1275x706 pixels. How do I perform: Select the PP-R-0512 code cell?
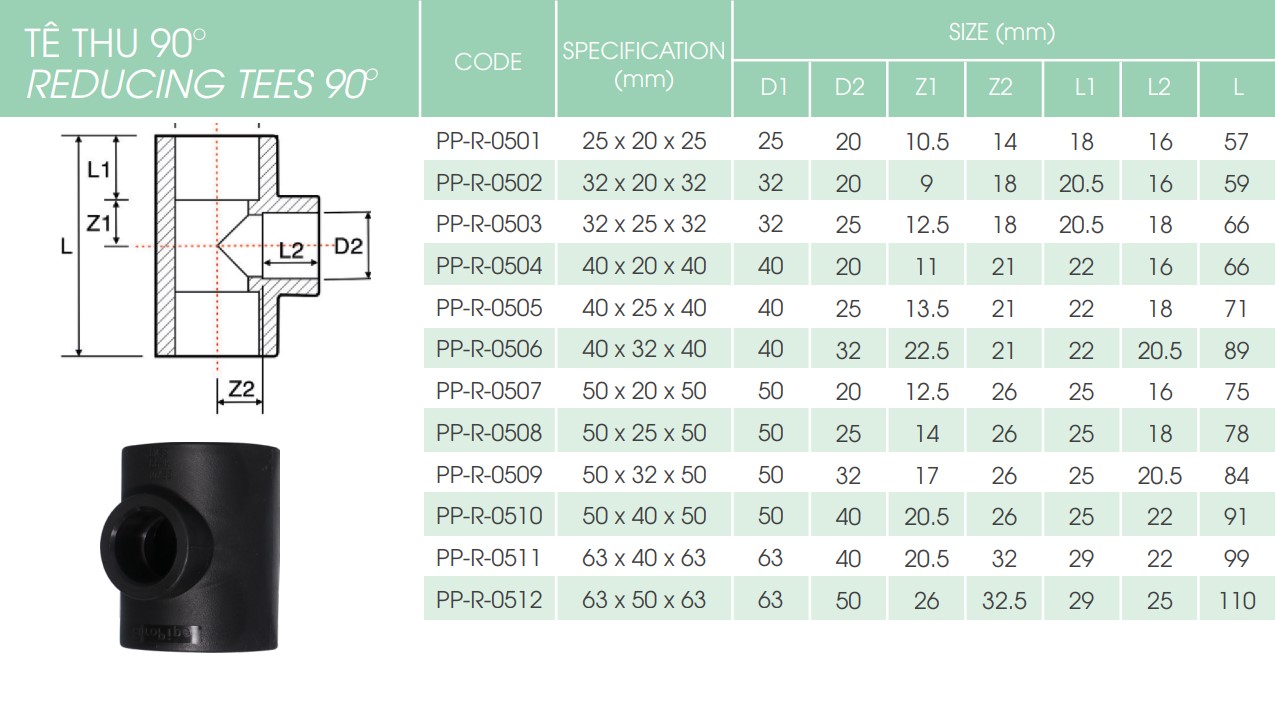click(x=489, y=600)
